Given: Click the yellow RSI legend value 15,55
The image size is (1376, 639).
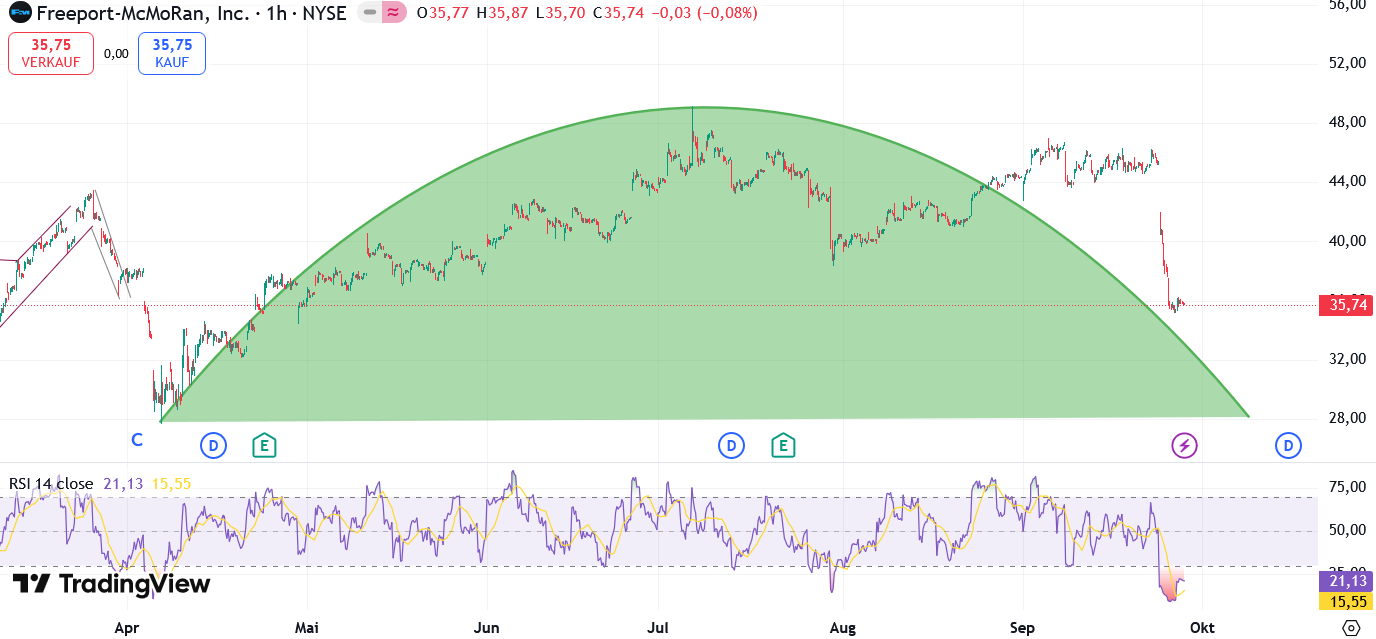Looking at the screenshot, I should [171, 484].
